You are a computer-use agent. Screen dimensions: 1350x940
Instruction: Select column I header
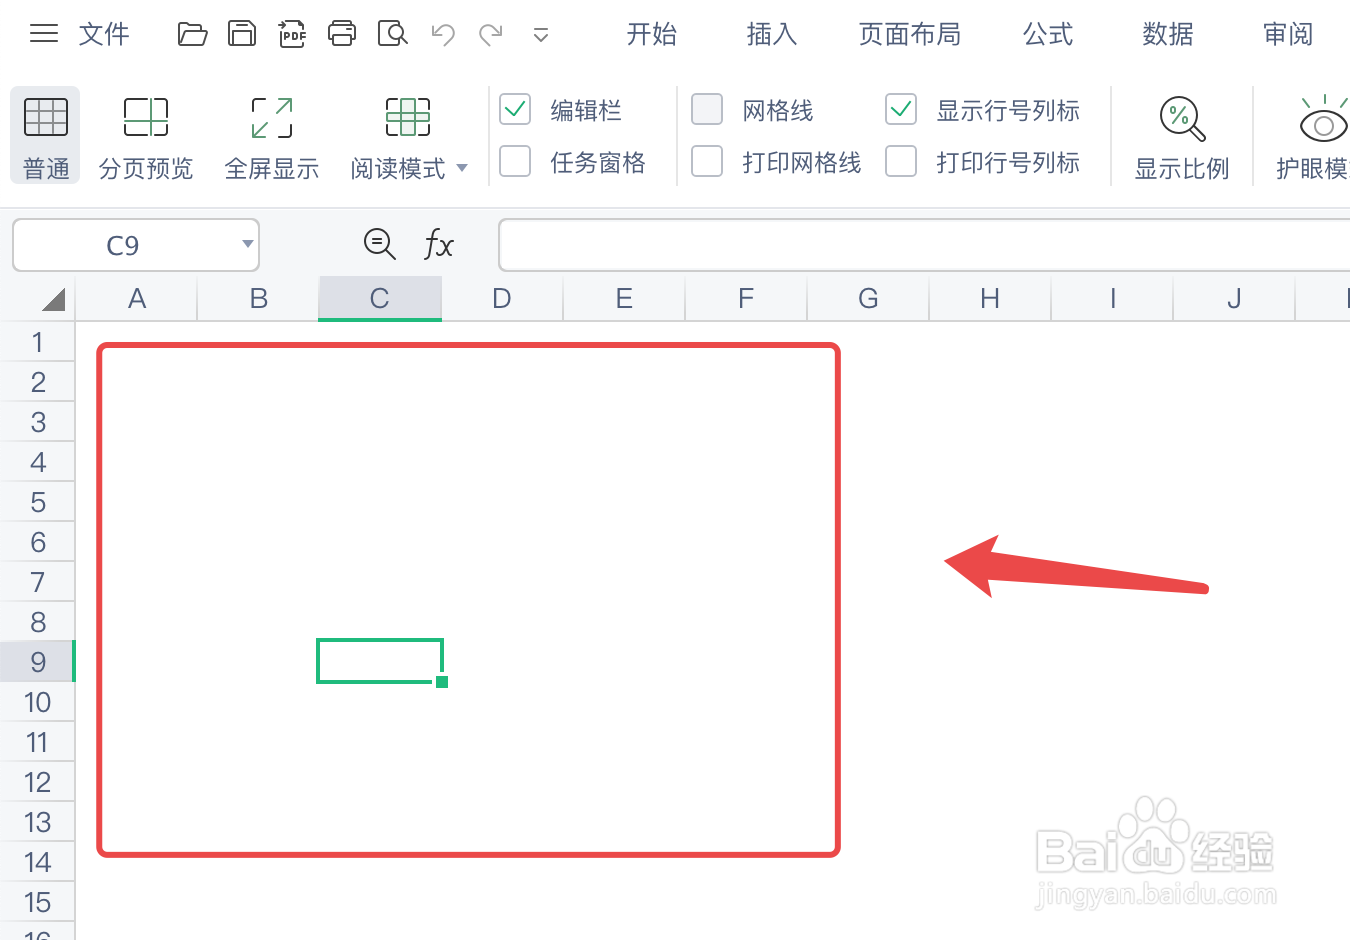[x=1112, y=299]
